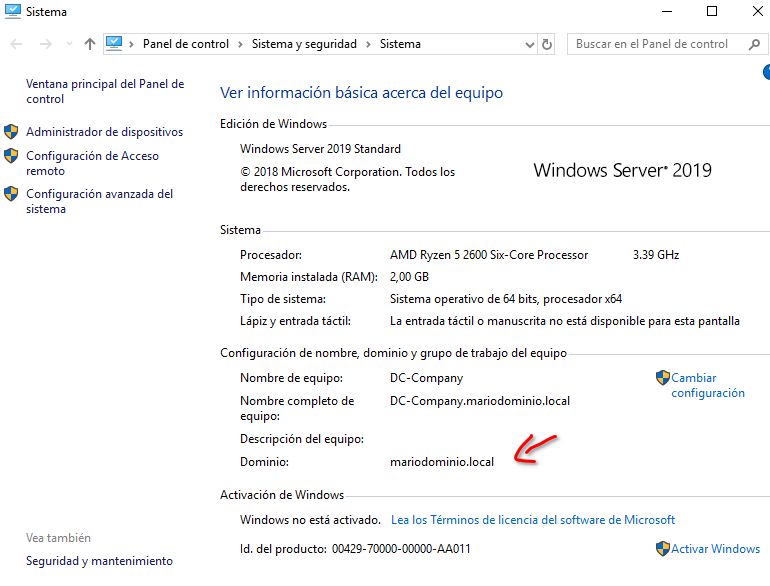Open Administrador de dispositivos

tap(105, 132)
